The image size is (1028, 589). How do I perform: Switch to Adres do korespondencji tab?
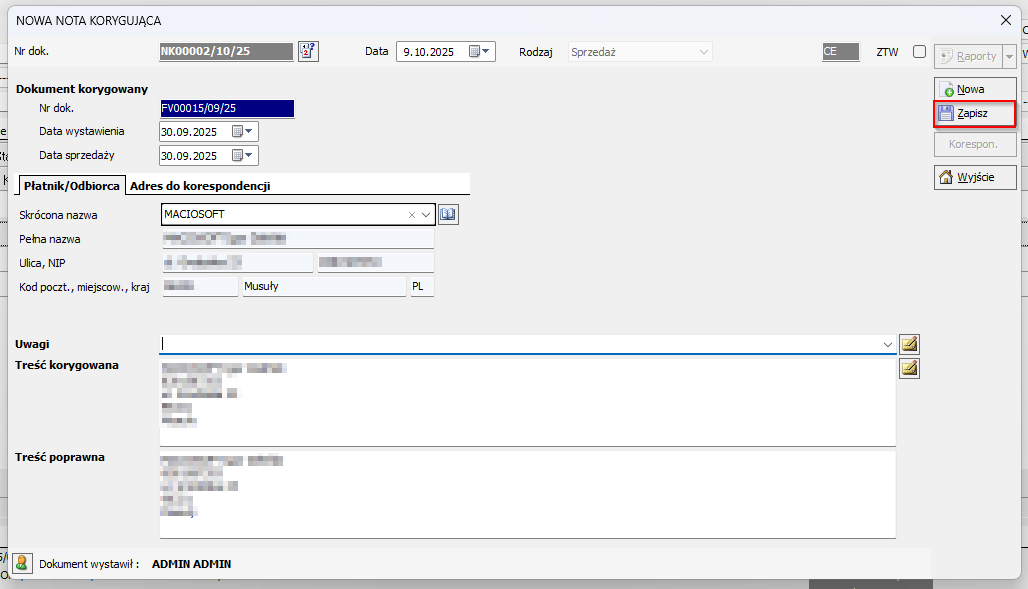click(200, 186)
